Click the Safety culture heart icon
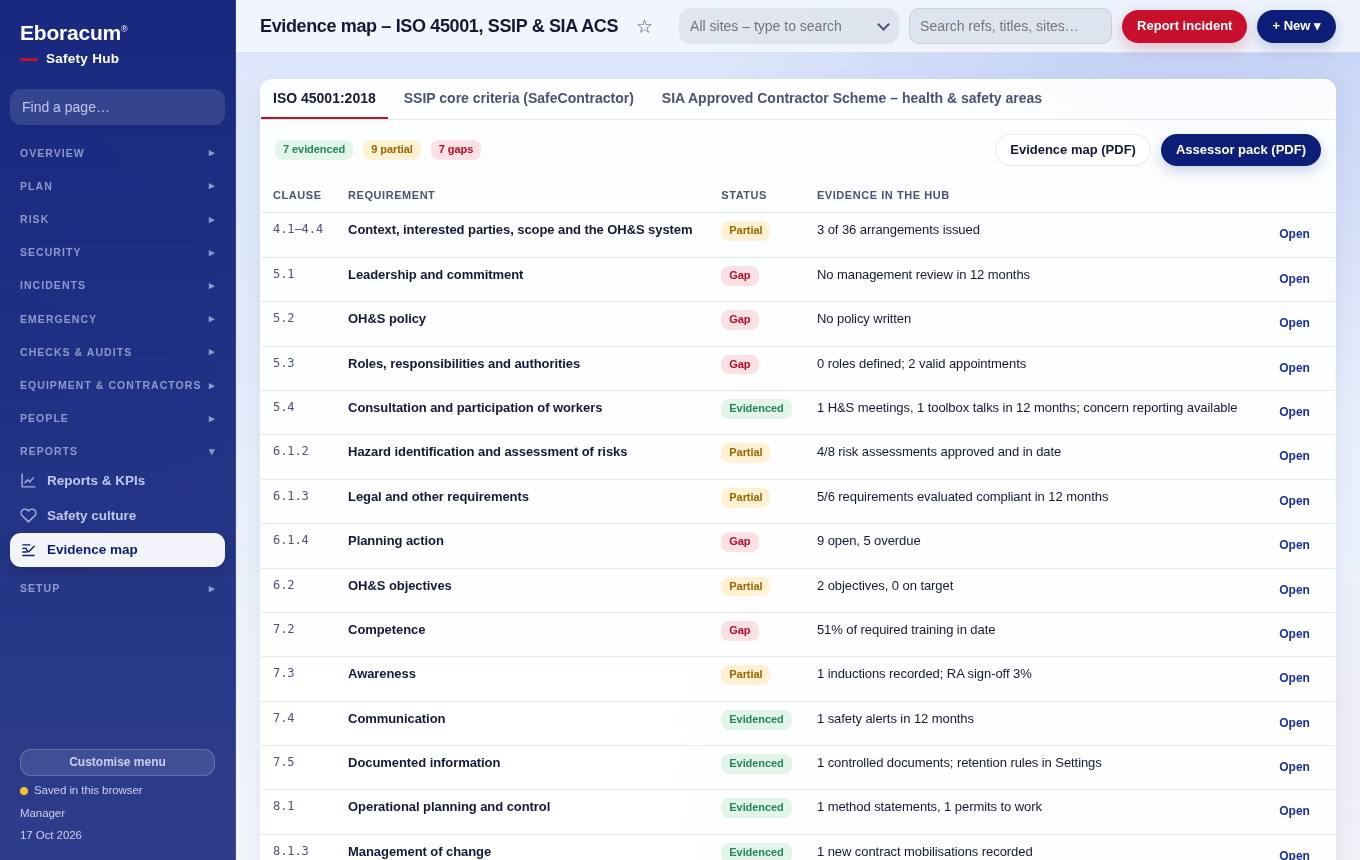1360x860 pixels. pos(28,516)
